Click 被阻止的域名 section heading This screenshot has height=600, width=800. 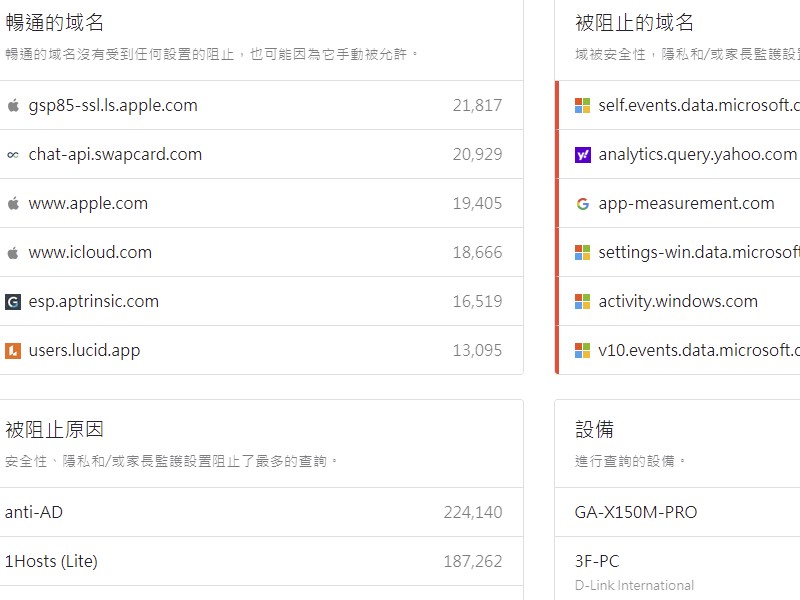pos(634,23)
